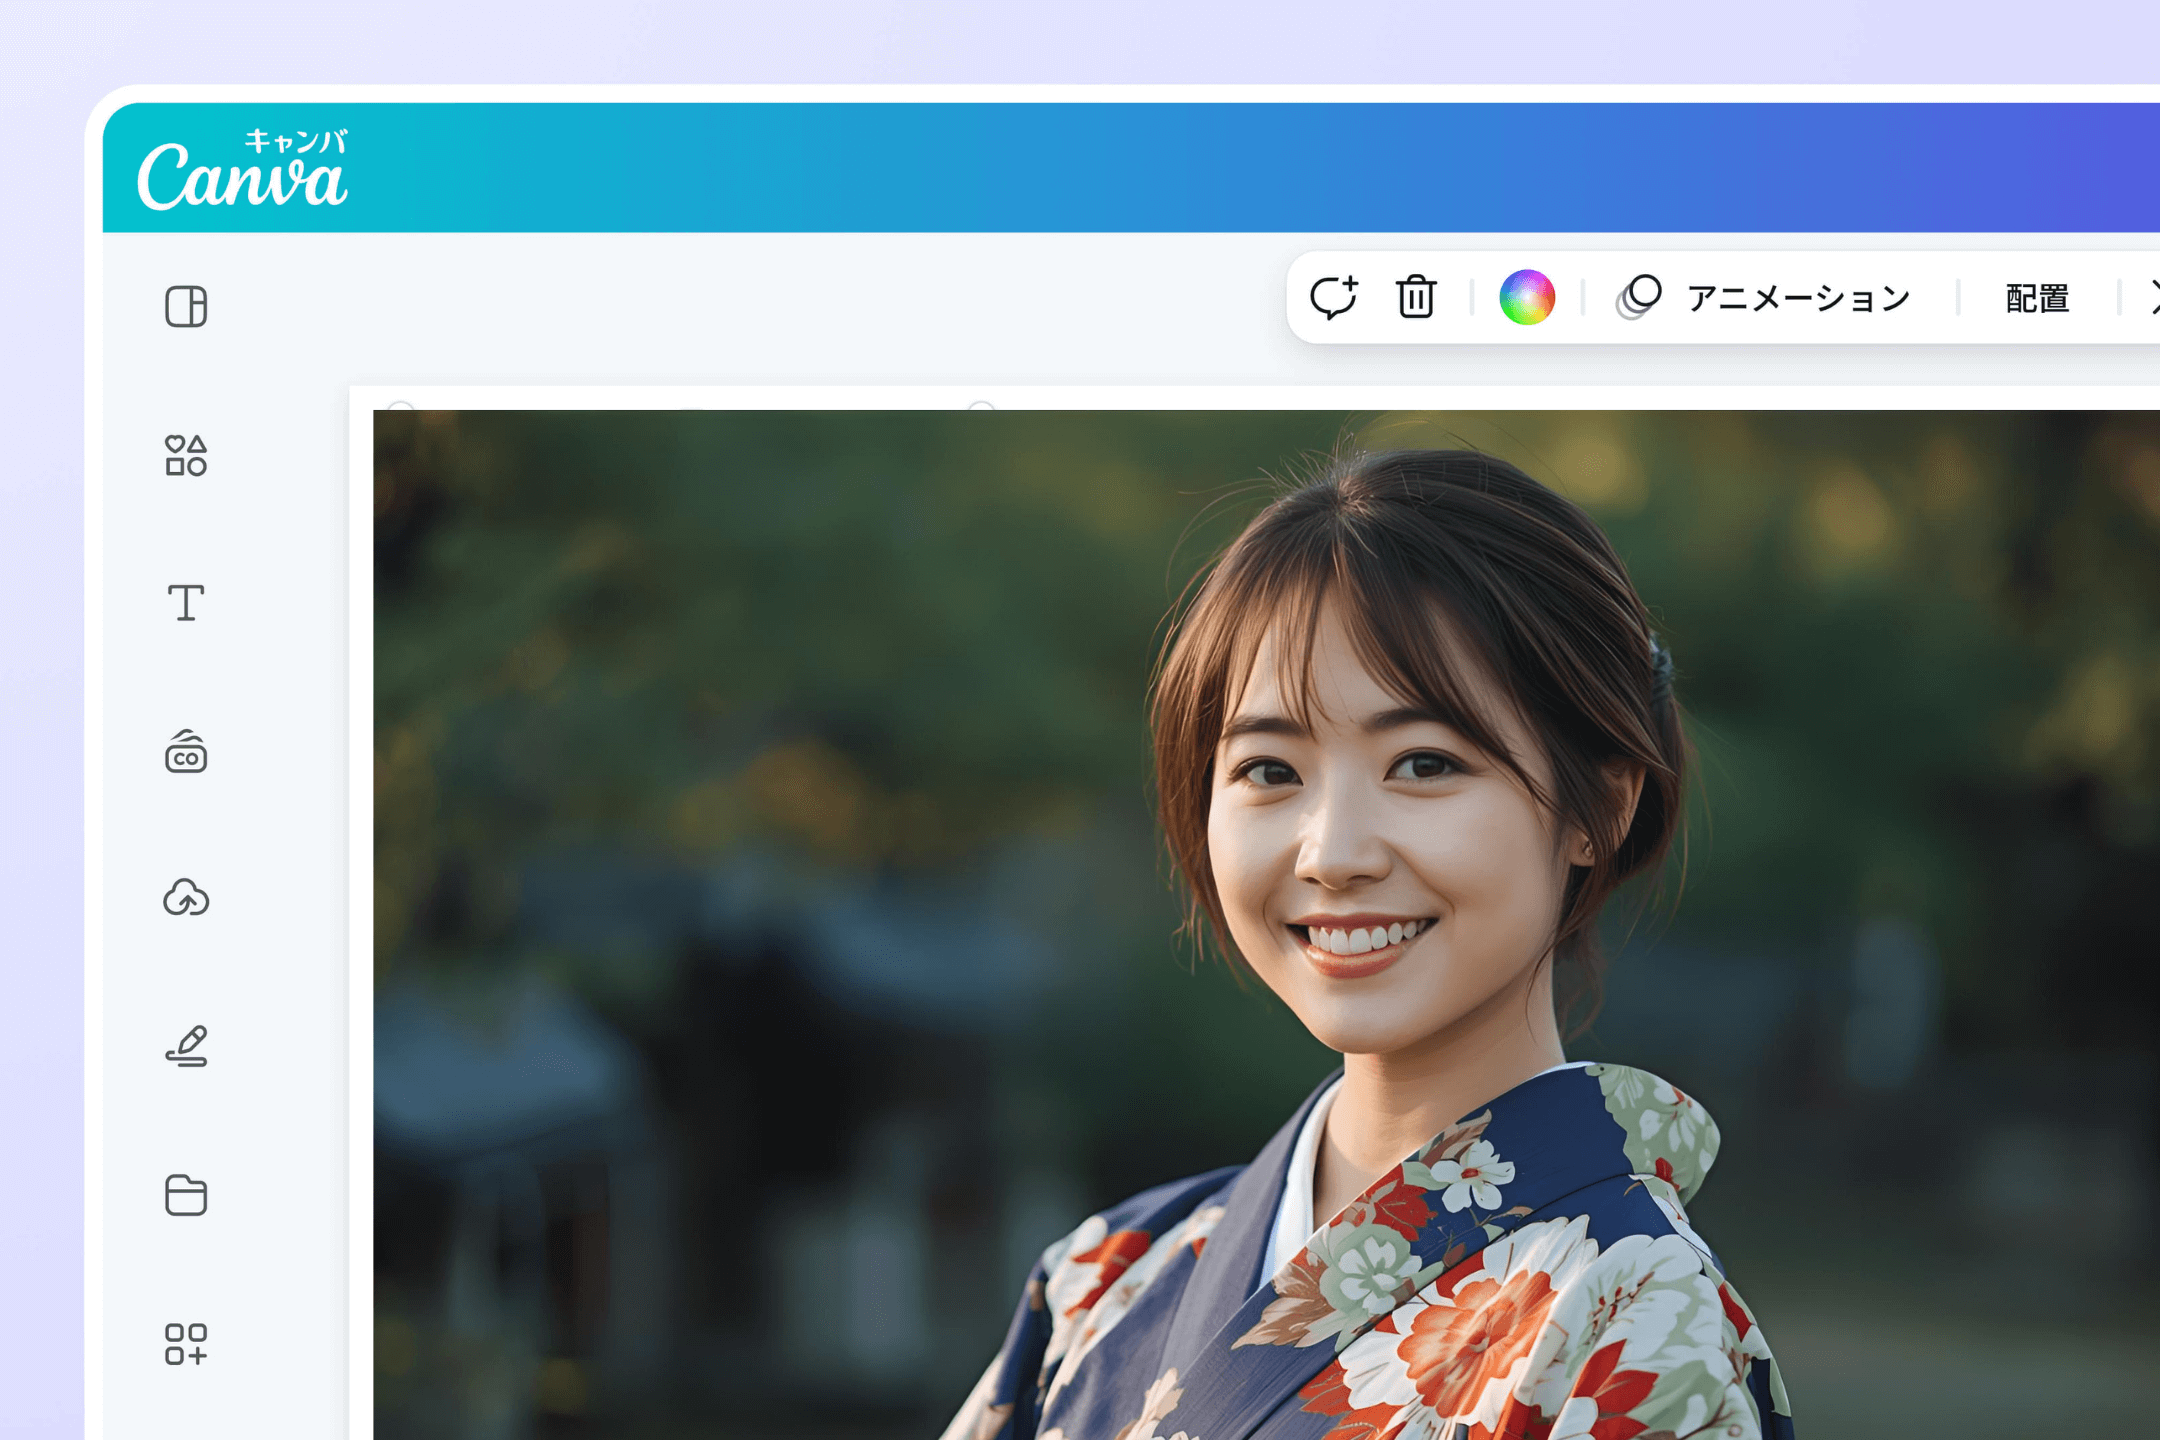Image resolution: width=2160 pixels, height=1440 pixels.
Task: Open the Projects folder icon
Action: point(186,1195)
